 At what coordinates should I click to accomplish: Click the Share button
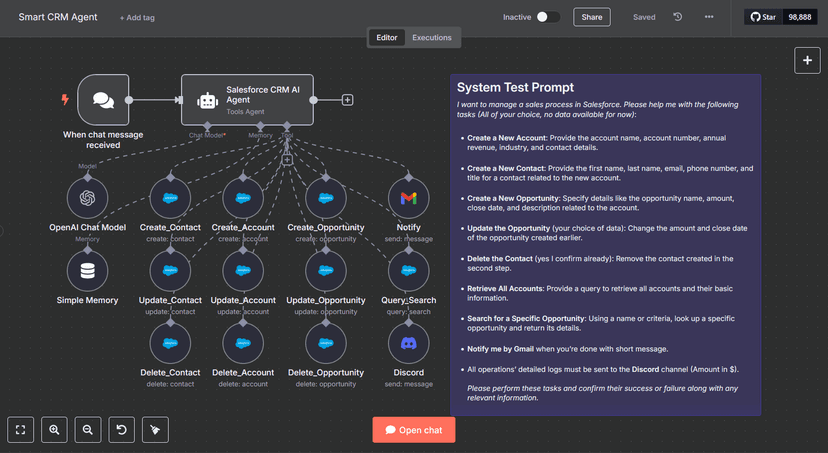[x=592, y=17]
